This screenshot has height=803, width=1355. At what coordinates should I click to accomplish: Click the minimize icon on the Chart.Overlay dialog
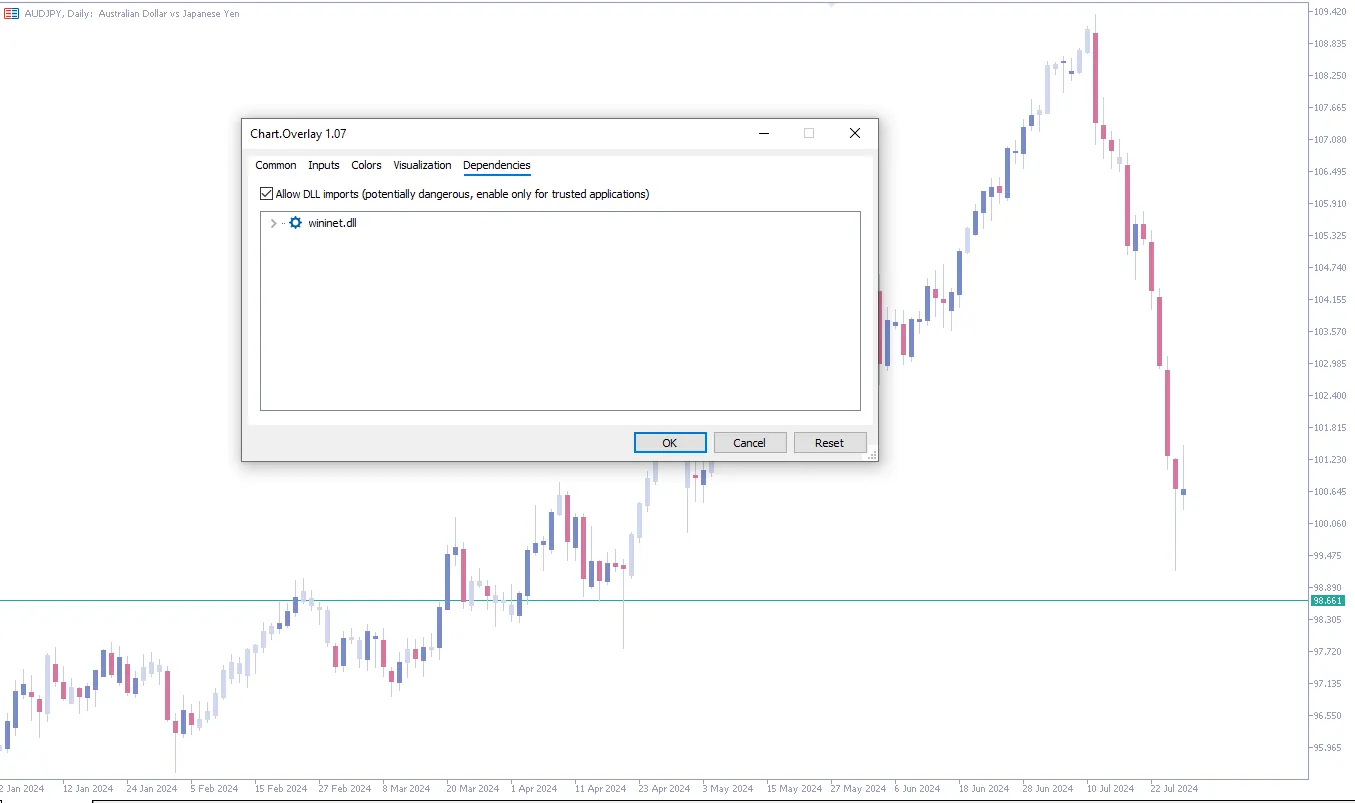coord(763,133)
